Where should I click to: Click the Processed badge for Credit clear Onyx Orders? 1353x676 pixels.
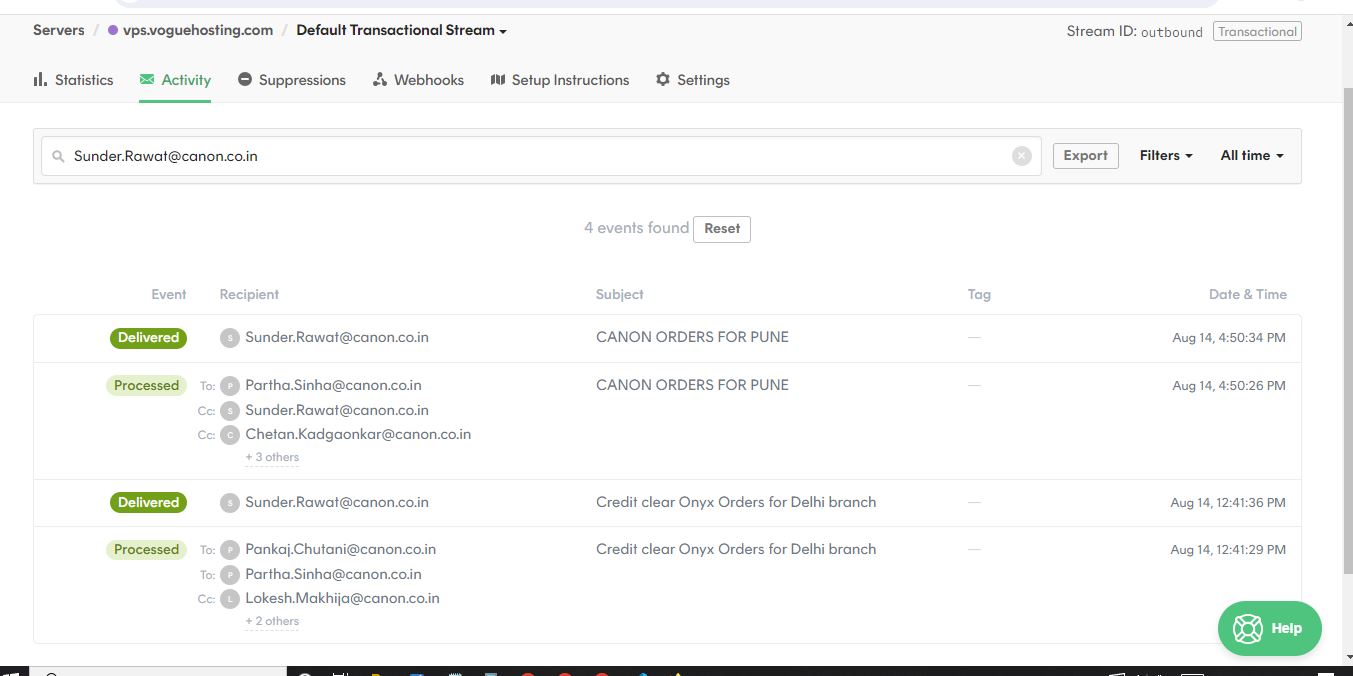146,550
